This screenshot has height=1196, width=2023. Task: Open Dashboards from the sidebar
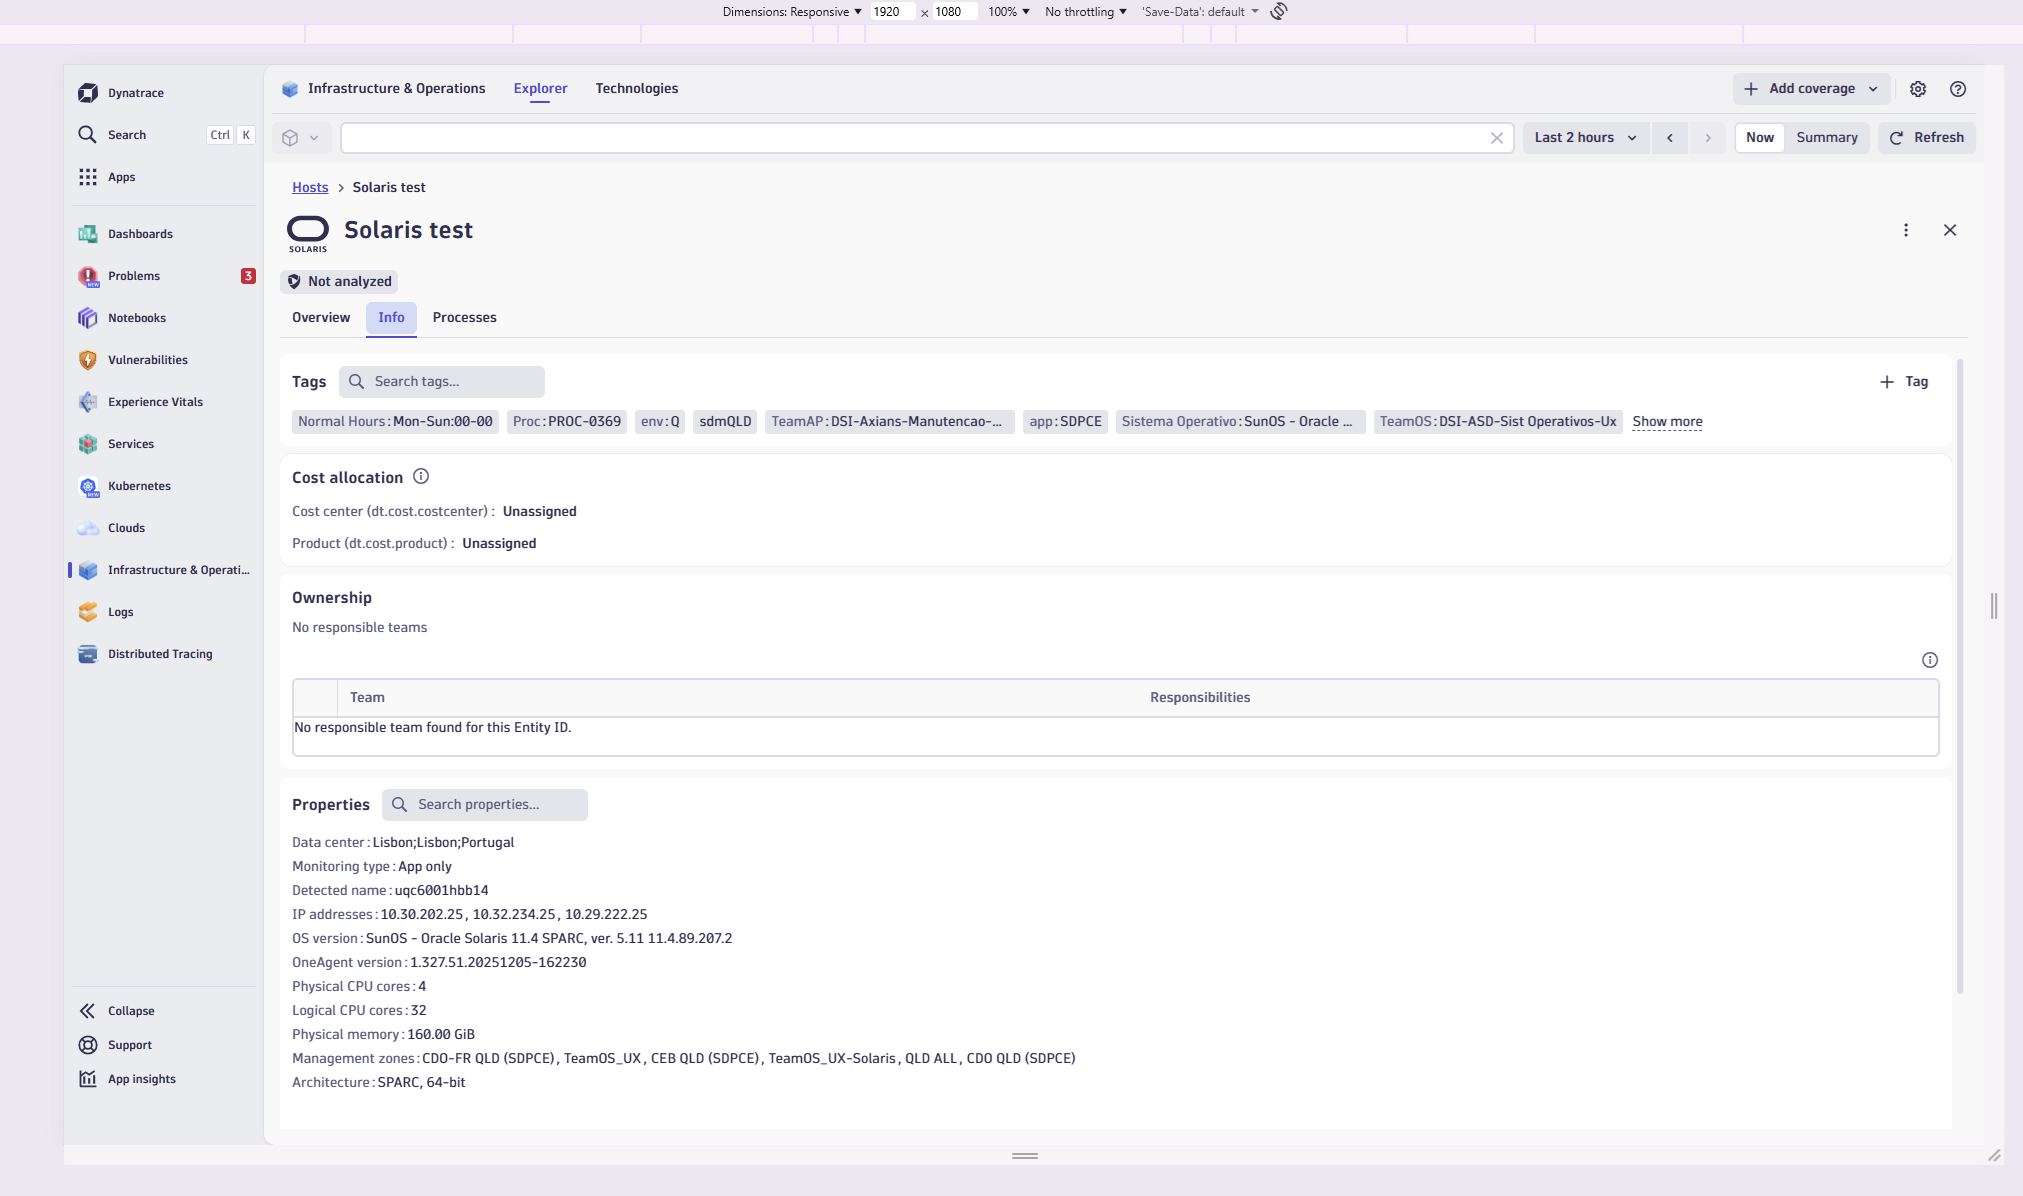(x=140, y=233)
